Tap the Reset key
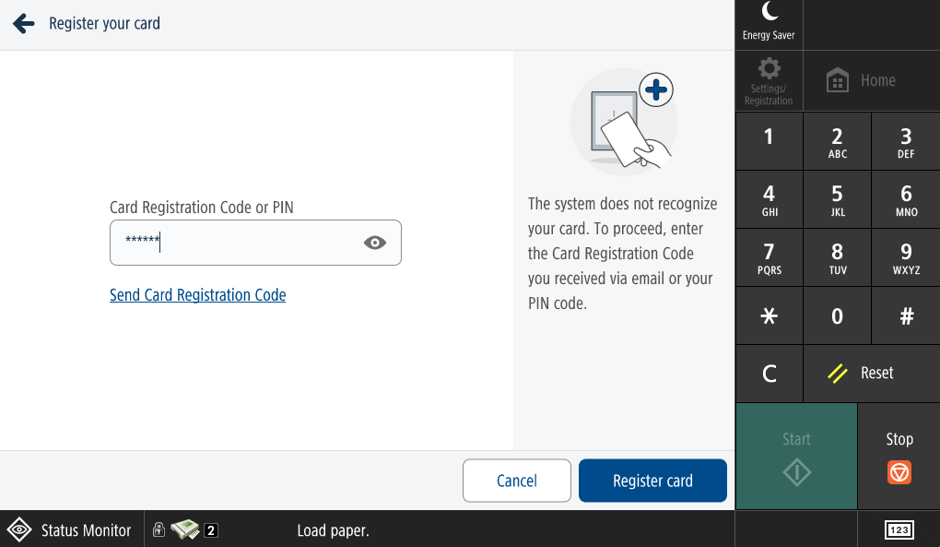The width and height of the screenshot is (940, 547). click(872, 373)
